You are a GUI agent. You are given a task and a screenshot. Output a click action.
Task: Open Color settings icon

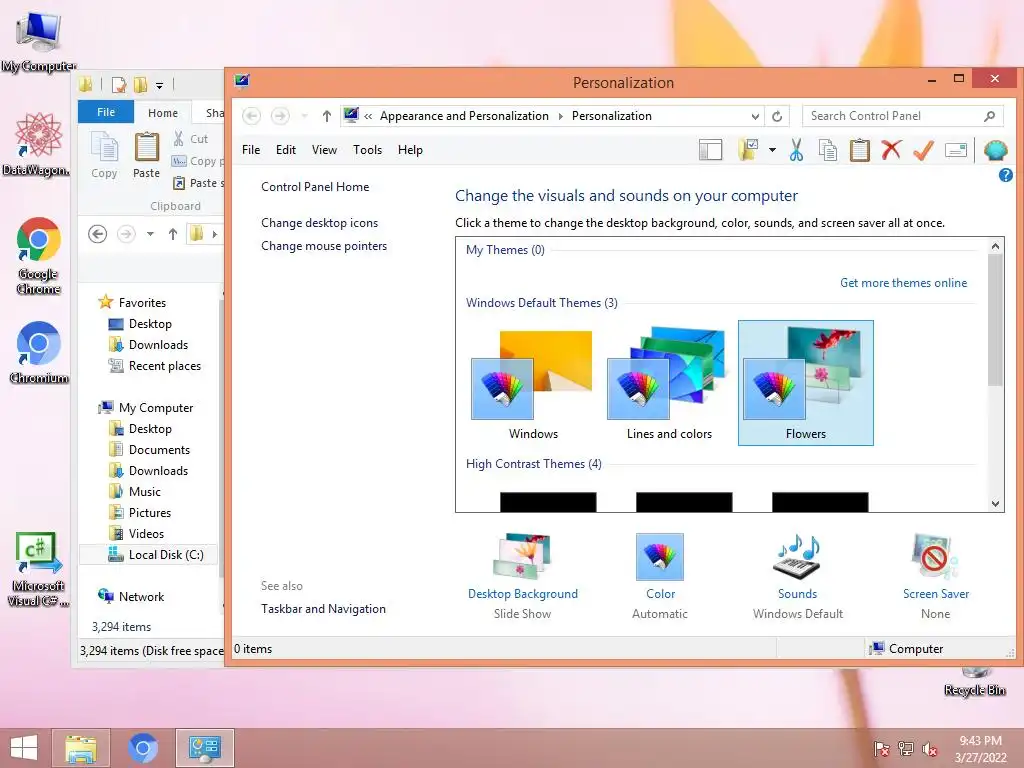coord(660,557)
